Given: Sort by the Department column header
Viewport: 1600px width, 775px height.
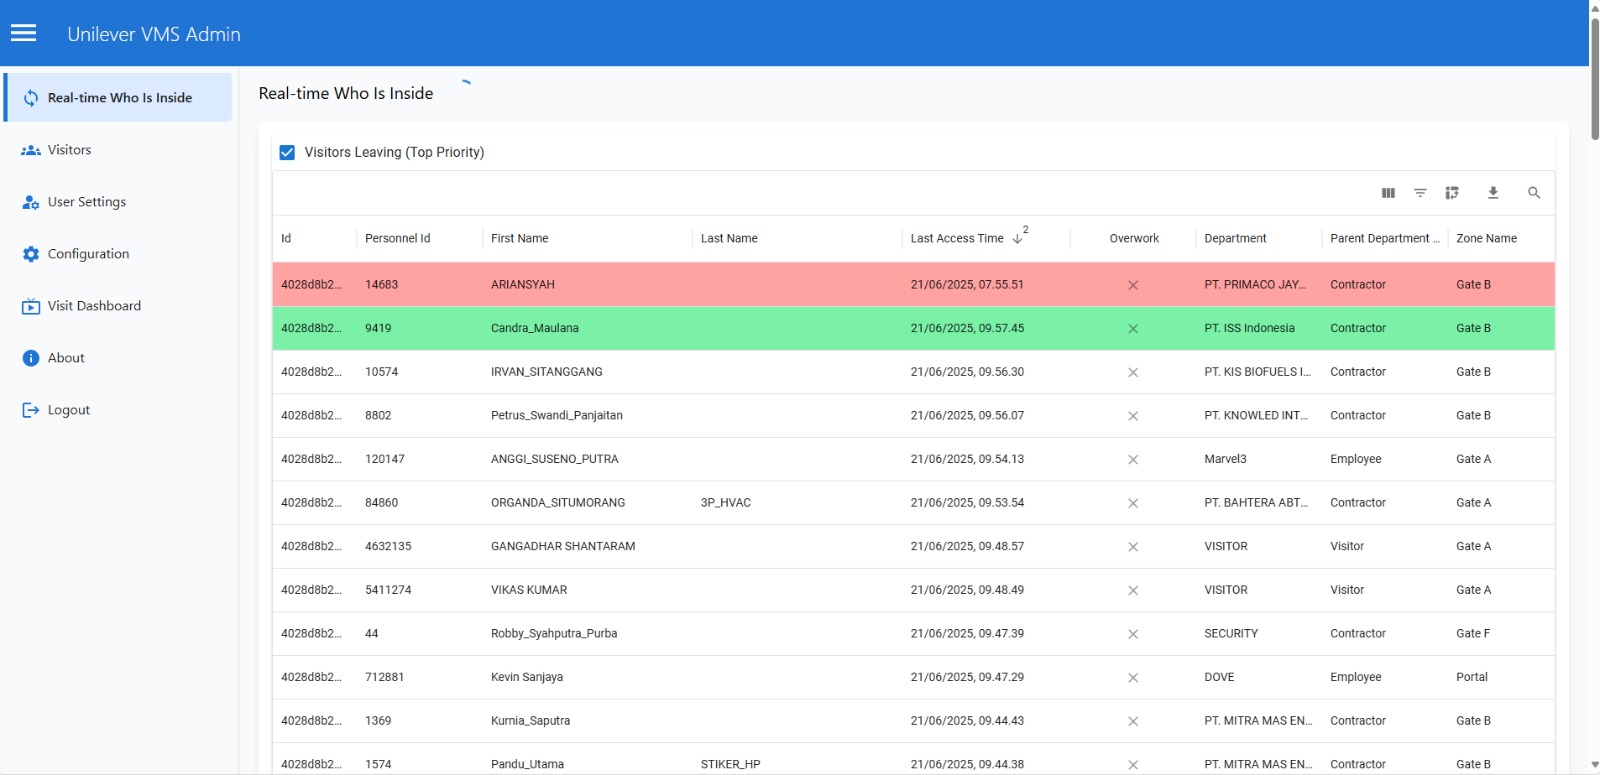Looking at the screenshot, I should (x=1235, y=239).
